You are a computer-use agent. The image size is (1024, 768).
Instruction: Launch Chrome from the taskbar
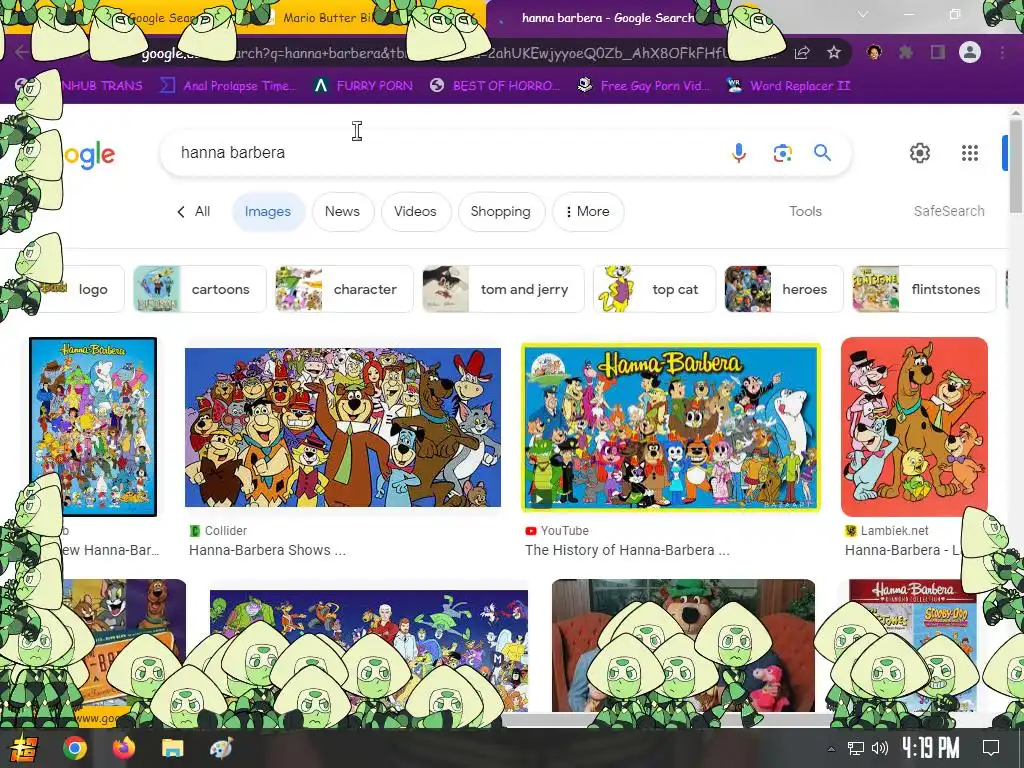[75, 748]
